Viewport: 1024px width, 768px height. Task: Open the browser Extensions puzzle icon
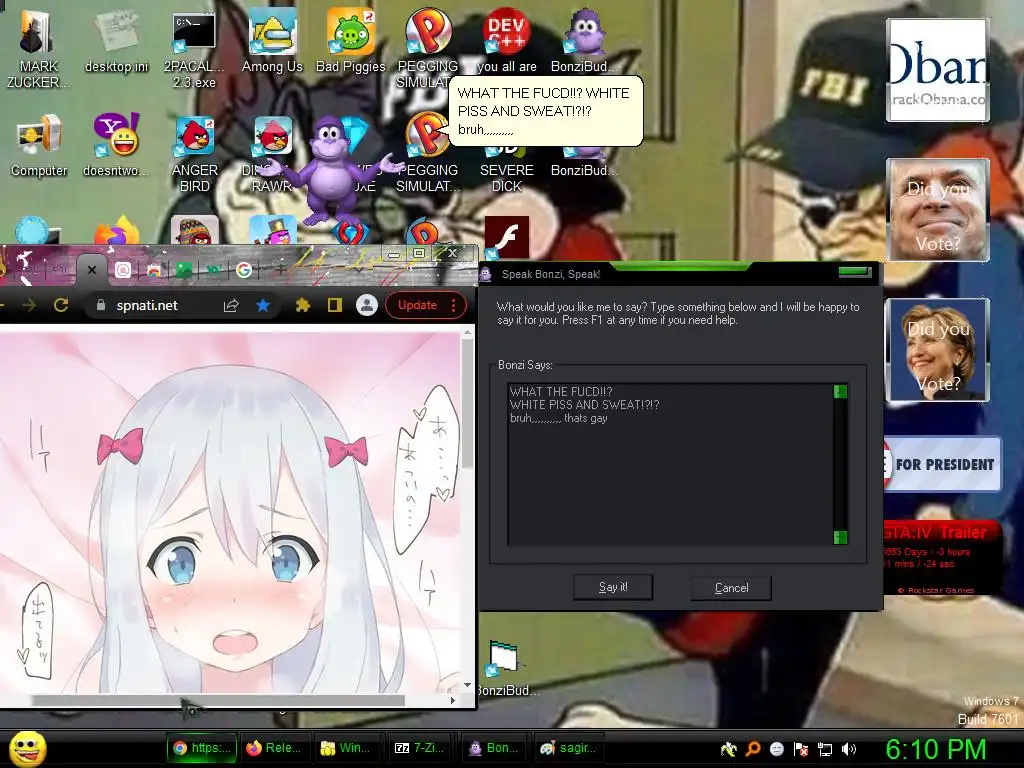(302, 305)
